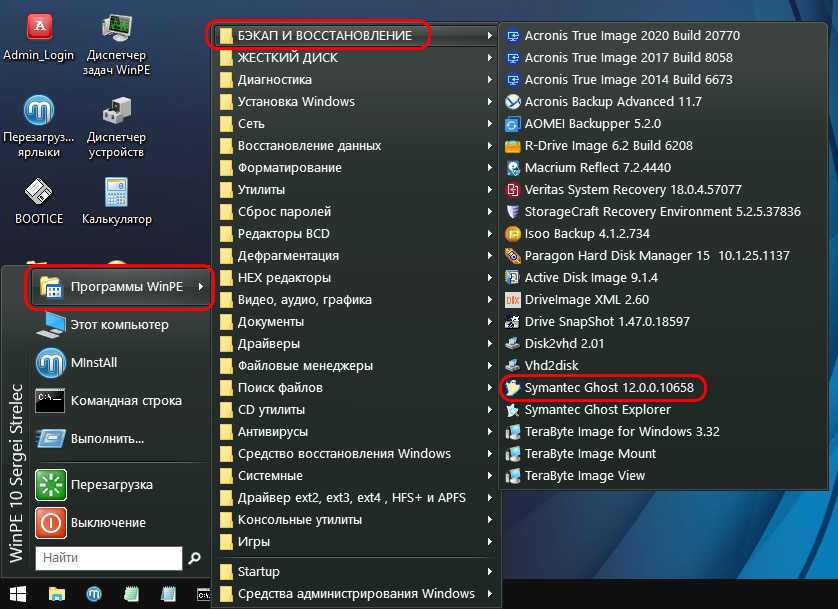Expand ЖЕСТКИЙ ДИСК submenu arrow

[x=490, y=58]
